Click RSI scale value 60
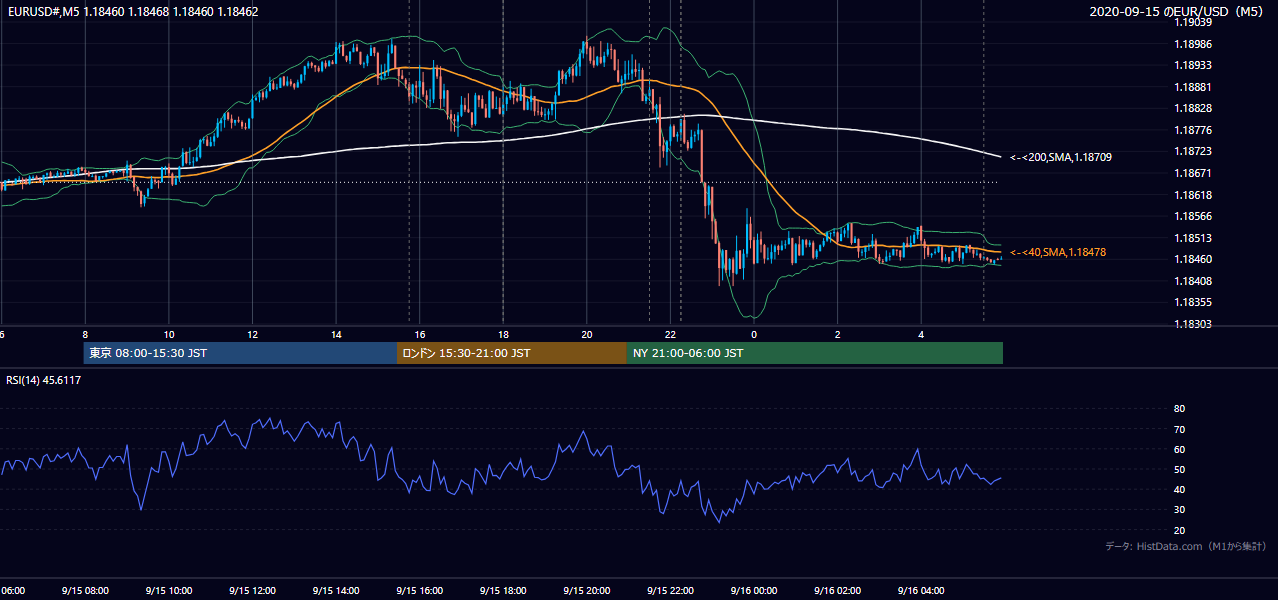 pos(1180,449)
